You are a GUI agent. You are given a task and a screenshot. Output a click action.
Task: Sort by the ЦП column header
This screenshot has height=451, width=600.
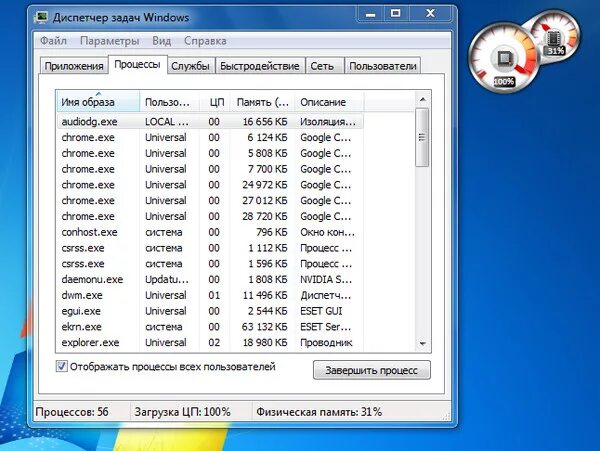pos(215,102)
